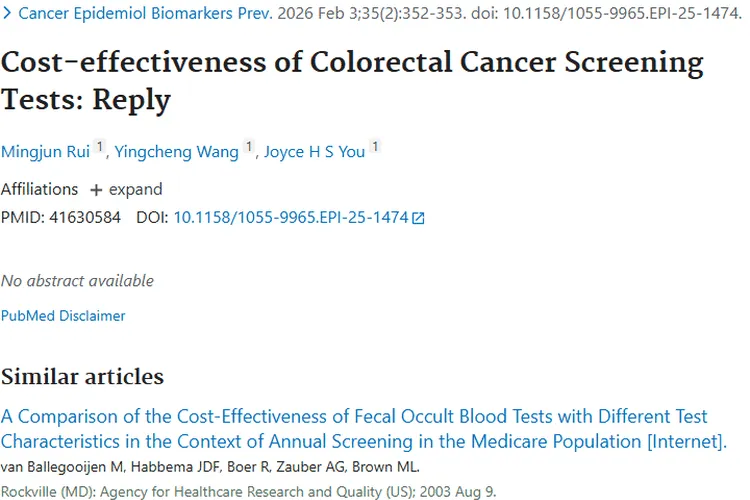The height and width of the screenshot is (500, 750).
Task: Open the DOI link 10.1158/1055-9965.EPI-25-1474
Action: 291,217
